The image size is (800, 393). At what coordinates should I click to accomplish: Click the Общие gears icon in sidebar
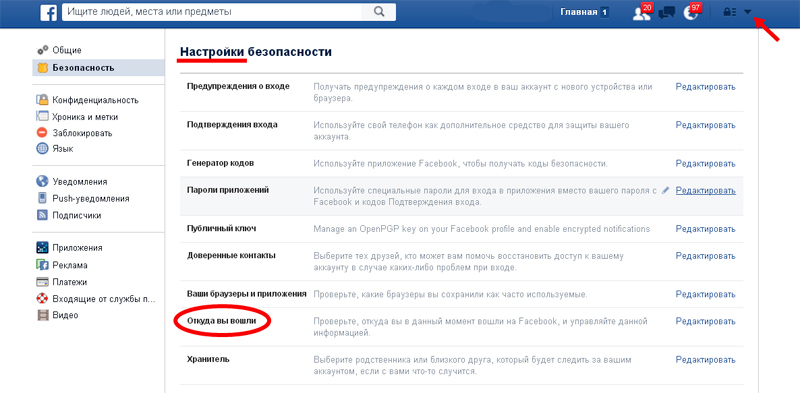click(42, 50)
